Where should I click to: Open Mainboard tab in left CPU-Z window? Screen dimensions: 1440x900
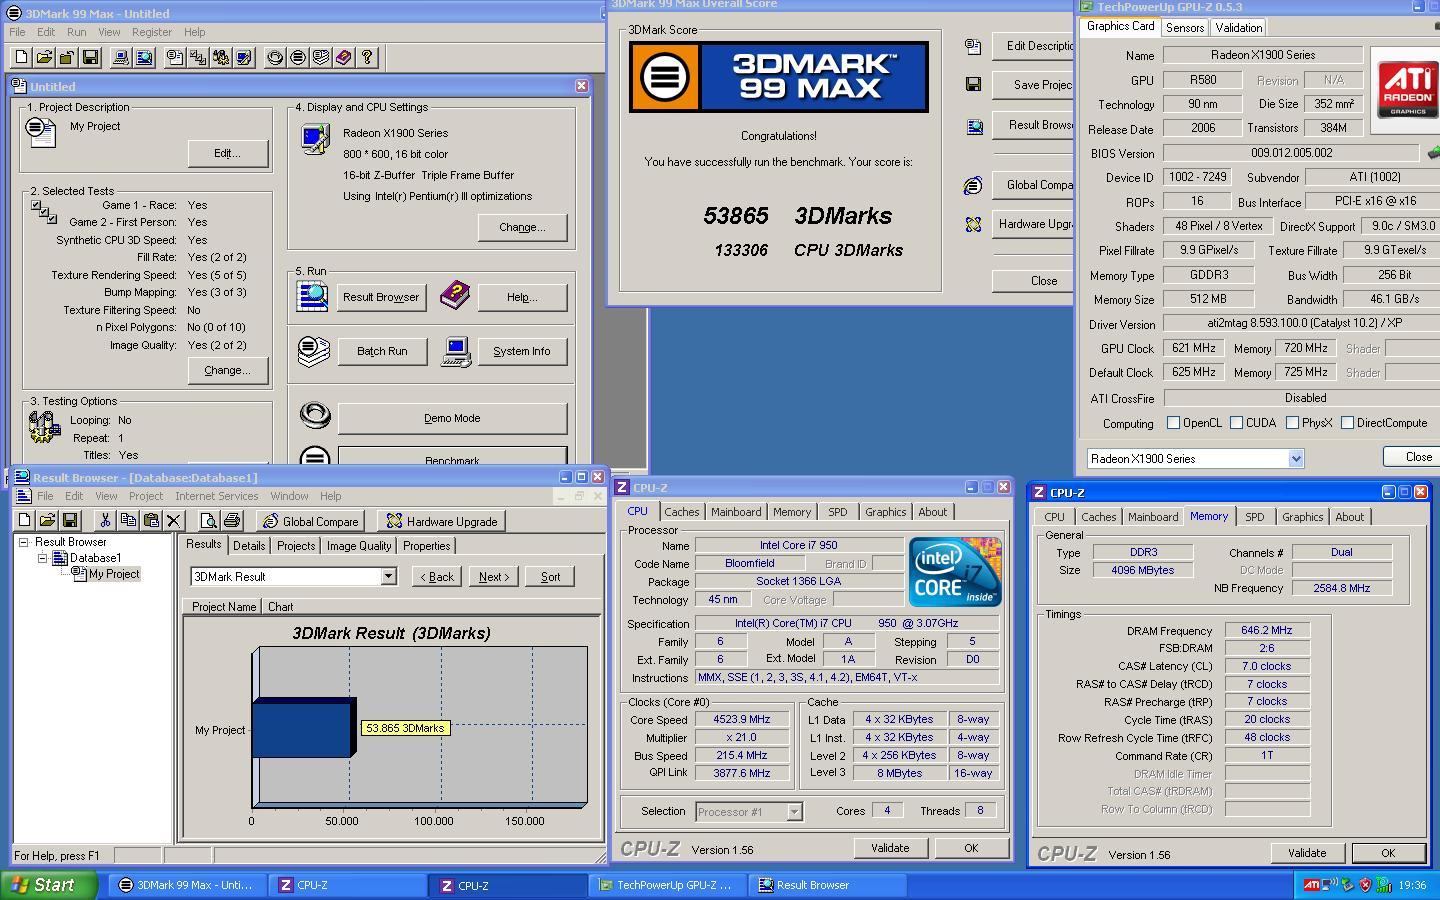pos(736,512)
